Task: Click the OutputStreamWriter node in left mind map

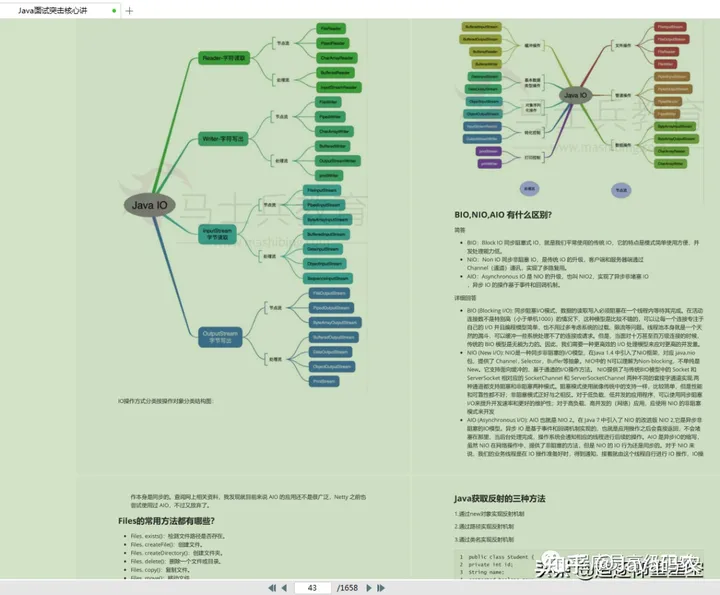Action: [x=338, y=161]
